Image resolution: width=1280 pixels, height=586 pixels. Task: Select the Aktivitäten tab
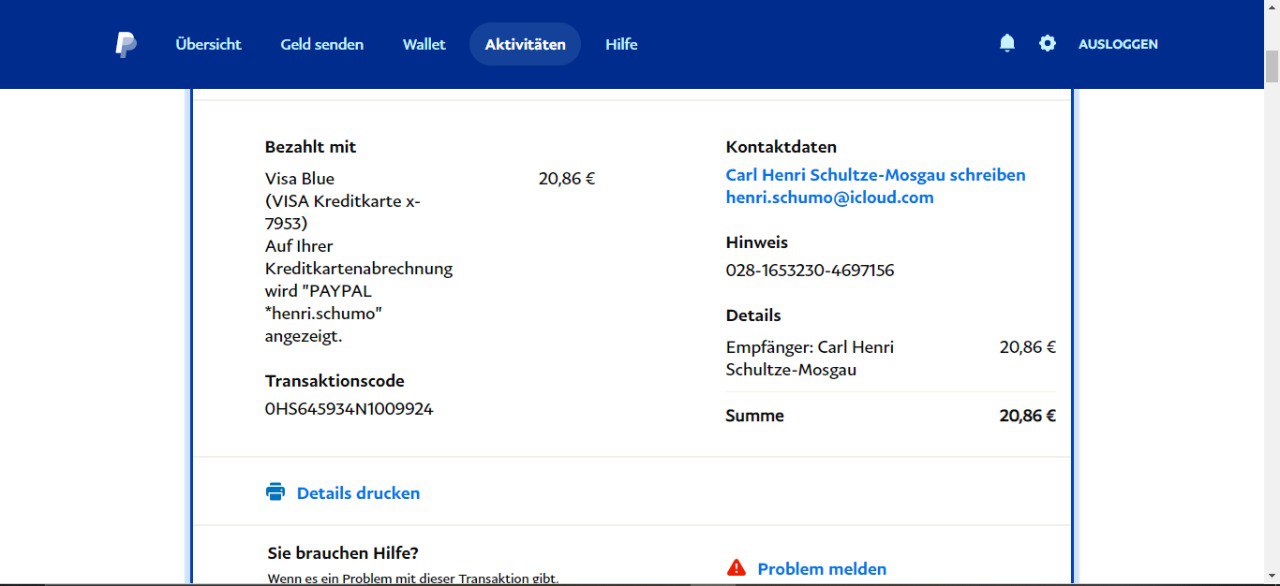coord(525,44)
